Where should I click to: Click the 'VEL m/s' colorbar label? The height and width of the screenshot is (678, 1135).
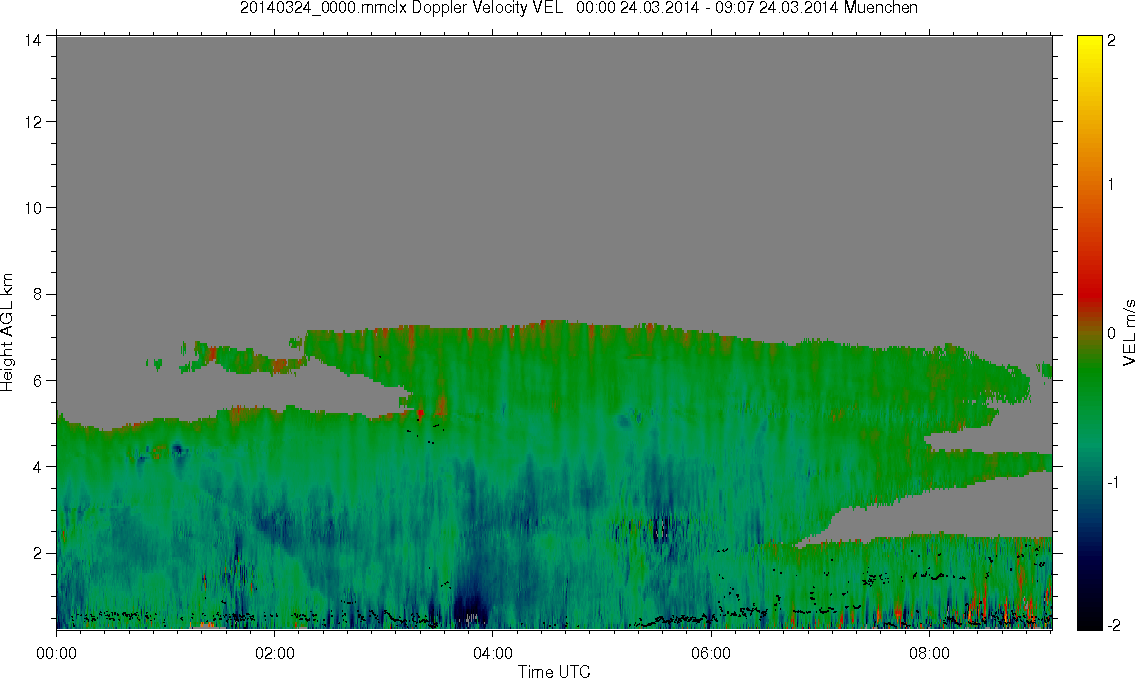(1128, 332)
